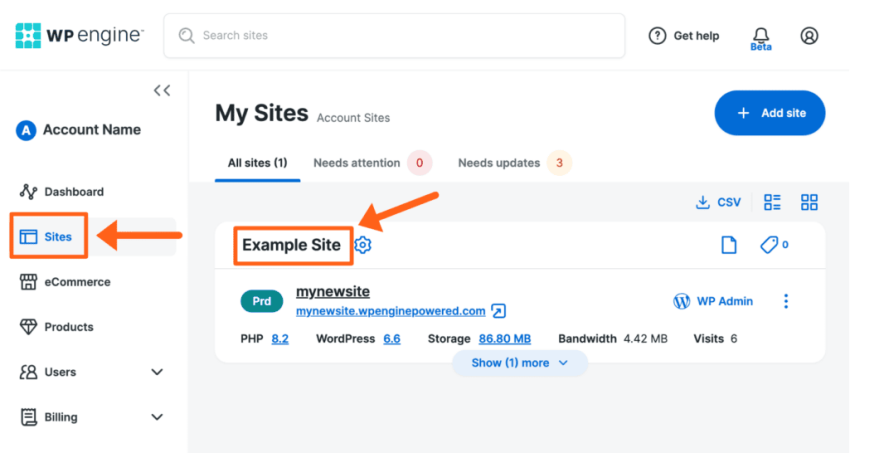Image resolution: width=884 pixels, height=453 pixels.
Task: Open WP Admin for mynewsite
Action: [x=713, y=301]
